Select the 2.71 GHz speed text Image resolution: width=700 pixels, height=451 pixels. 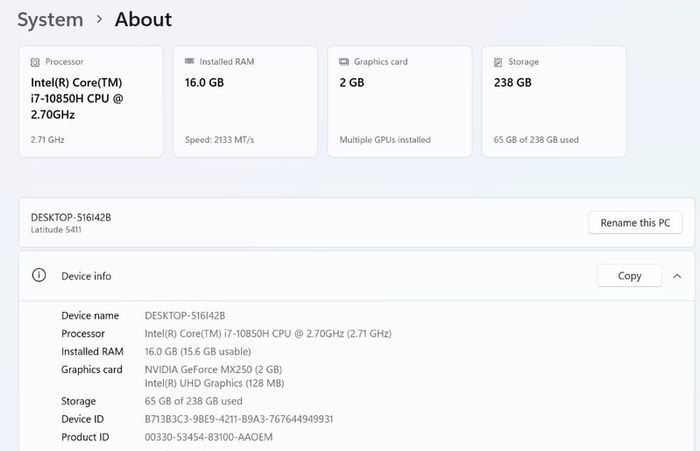(47, 140)
